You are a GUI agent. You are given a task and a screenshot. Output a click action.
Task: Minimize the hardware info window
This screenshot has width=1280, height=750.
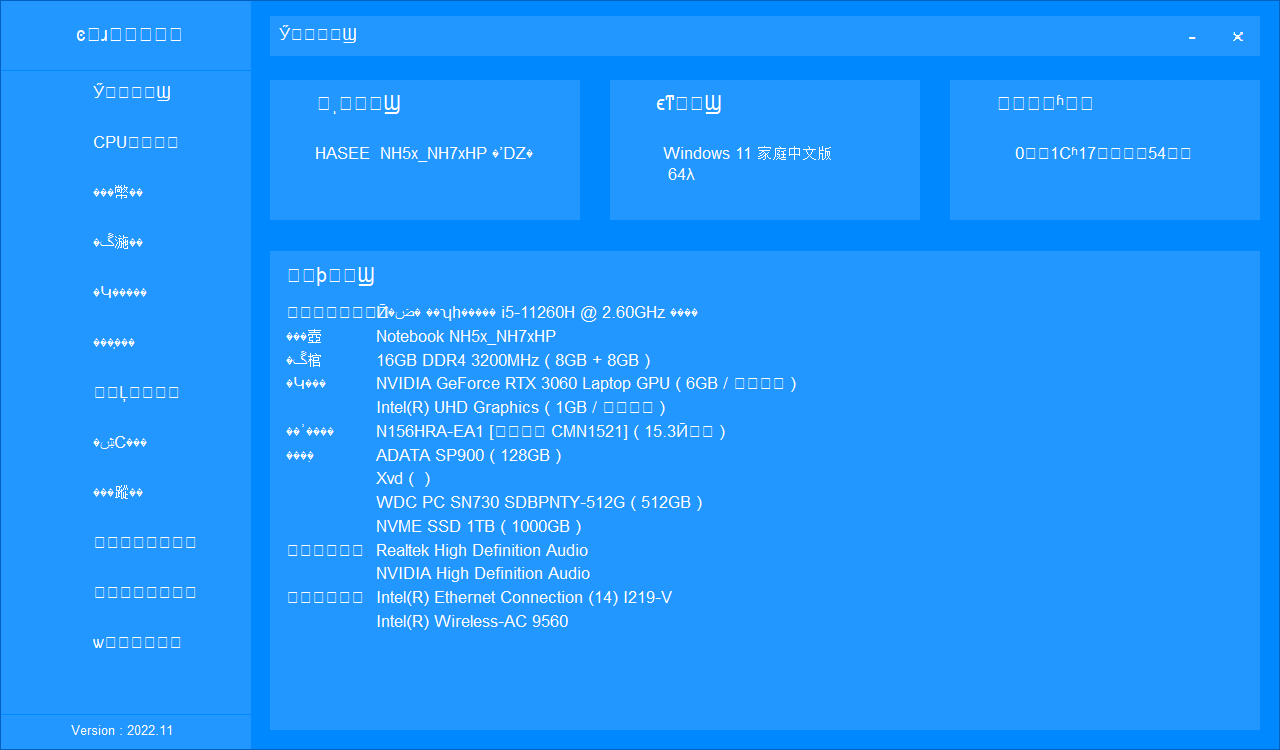1192,37
